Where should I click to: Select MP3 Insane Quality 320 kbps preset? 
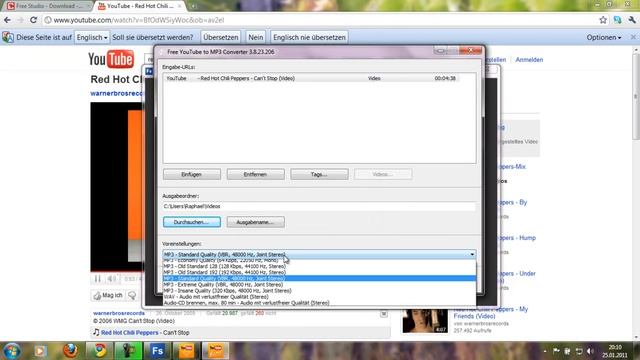[x=319, y=291]
